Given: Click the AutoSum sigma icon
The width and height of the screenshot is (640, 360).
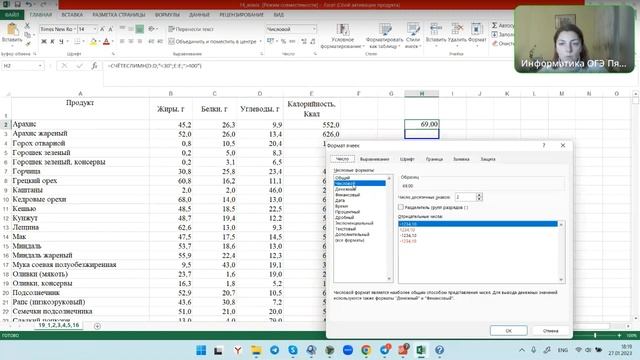Looking at the screenshot, I should (495, 25).
